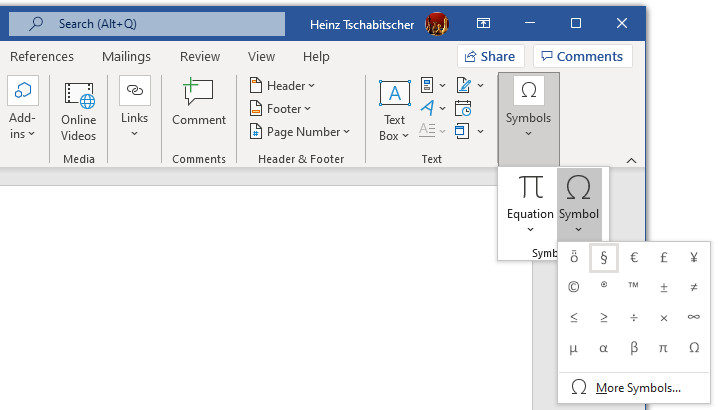Insert the not-equal ≠ symbol
This screenshot has width=718, height=410.
click(x=694, y=287)
